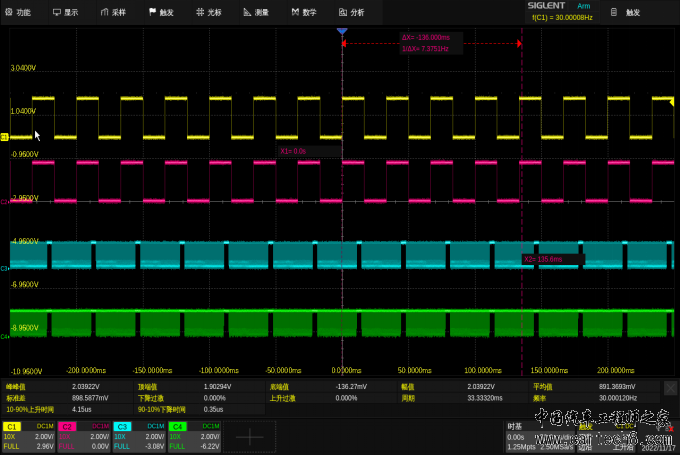Click the 触发 button at the top right

click(626, 13)
